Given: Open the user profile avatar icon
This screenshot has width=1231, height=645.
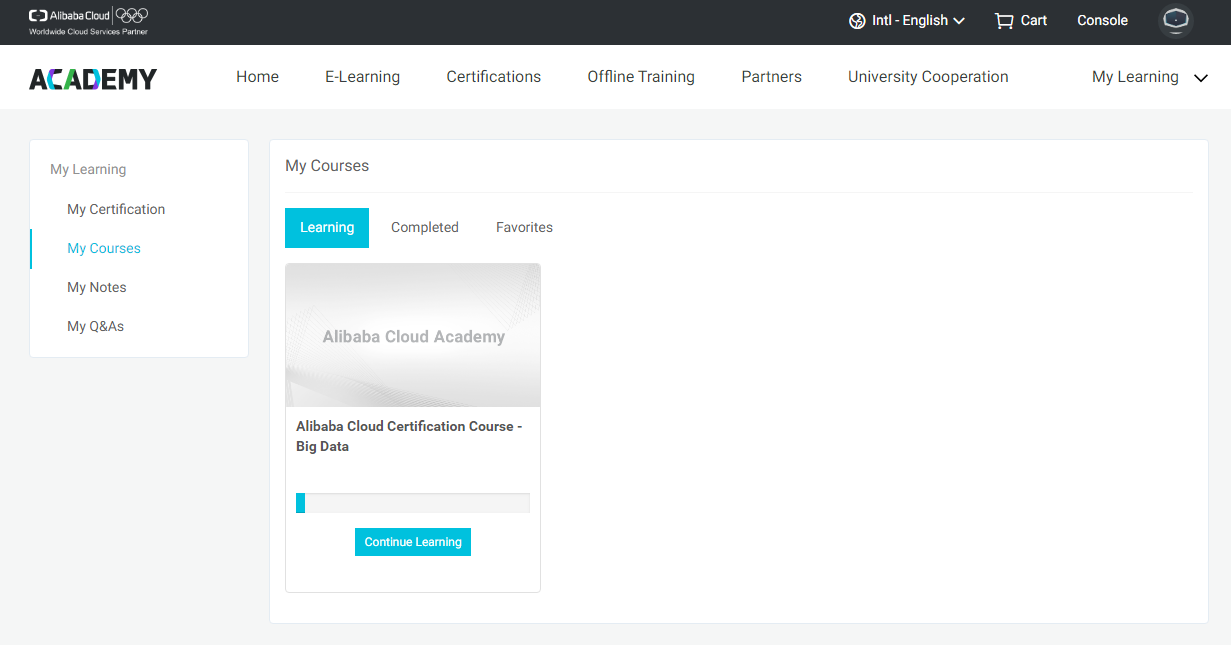Looking at the screenshot, I should click(x=1175, y=20).
